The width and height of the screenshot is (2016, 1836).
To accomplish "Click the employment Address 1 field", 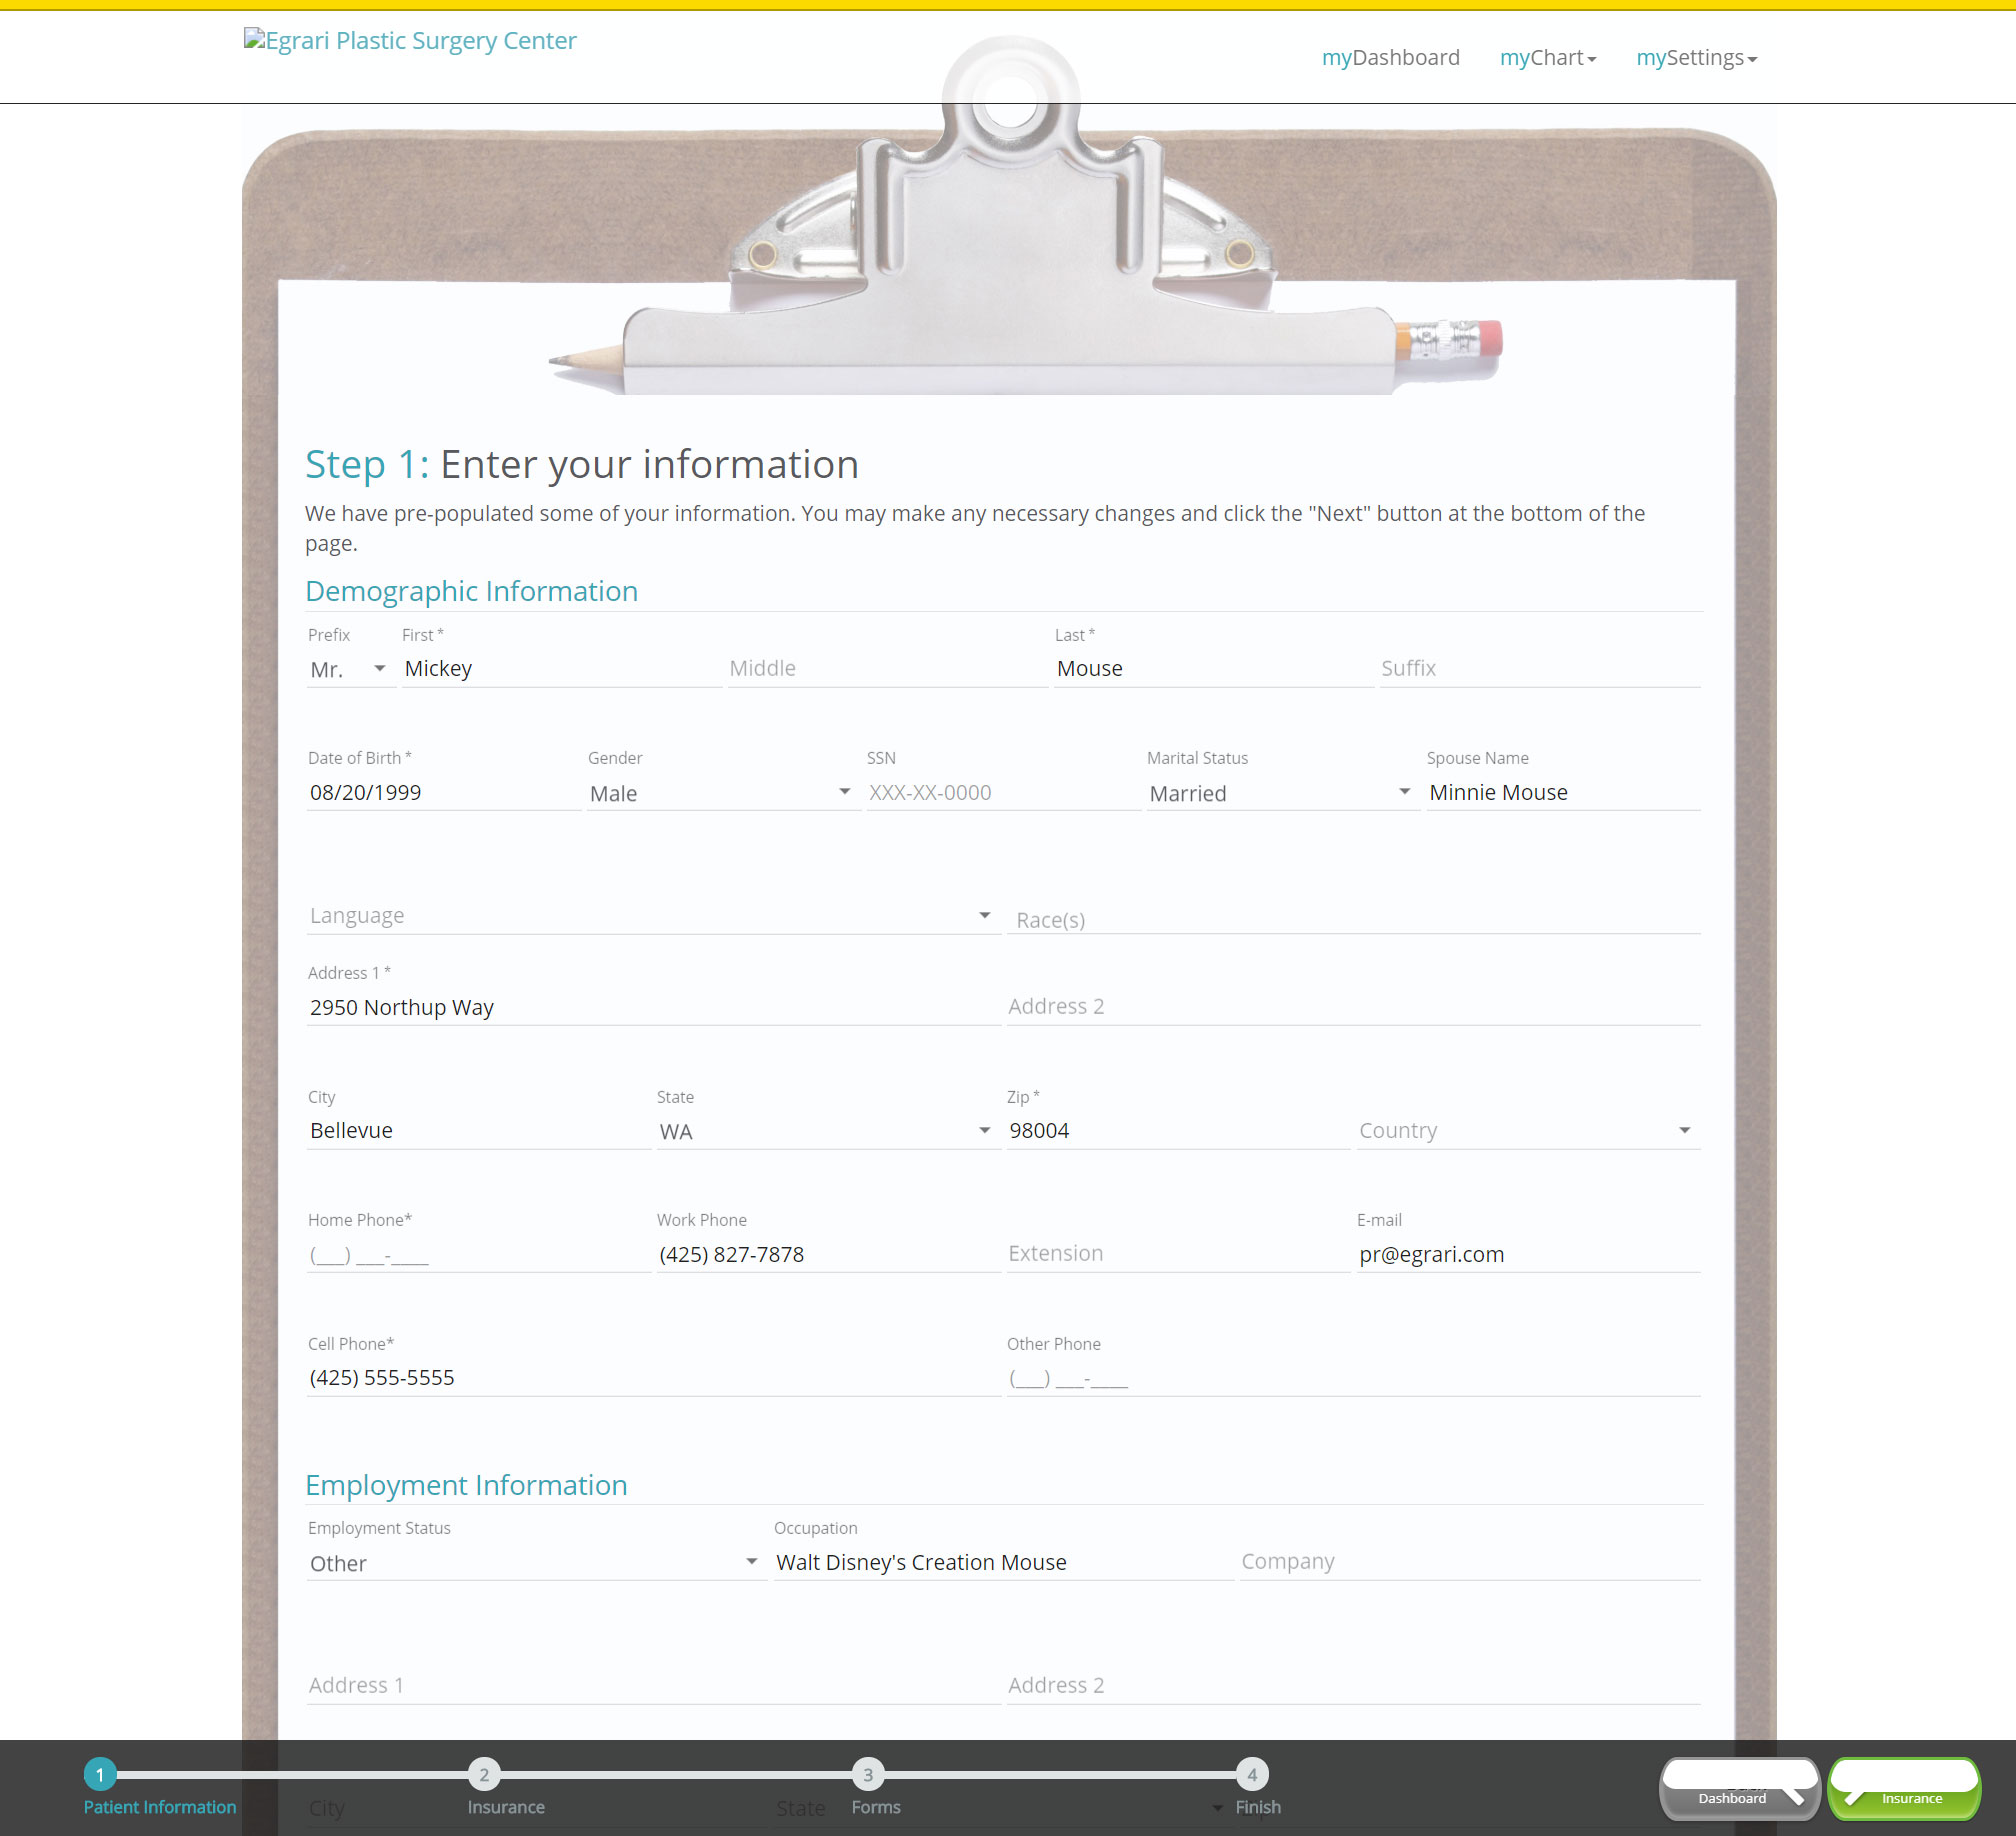I will [653, 1686].
